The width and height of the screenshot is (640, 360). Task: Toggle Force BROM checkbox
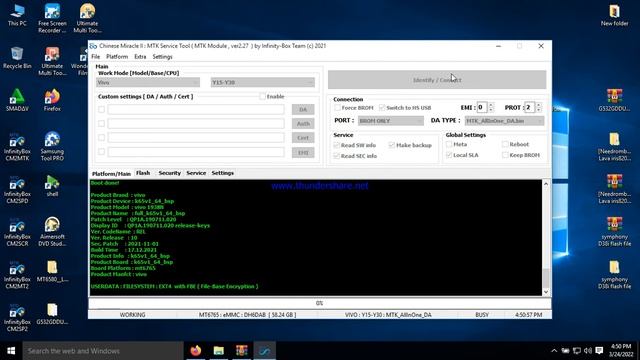point(337,108)
